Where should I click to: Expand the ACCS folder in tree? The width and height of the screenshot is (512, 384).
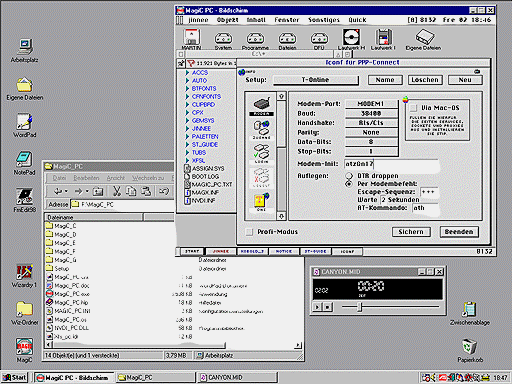click(x=187, y=73)
